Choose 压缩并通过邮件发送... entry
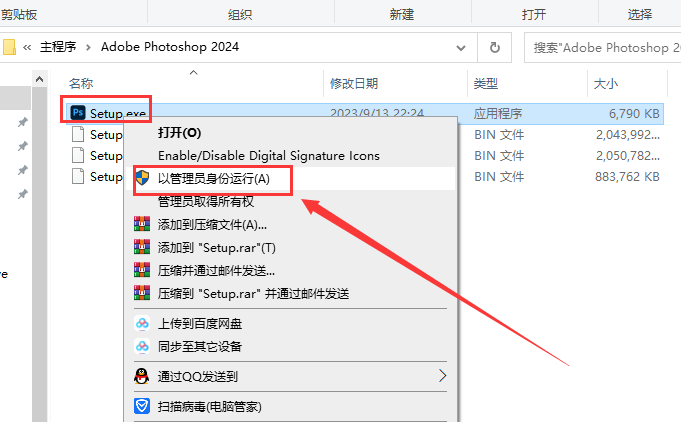The width and height of the screenshot is (681, 422). (x=216, y=270)
